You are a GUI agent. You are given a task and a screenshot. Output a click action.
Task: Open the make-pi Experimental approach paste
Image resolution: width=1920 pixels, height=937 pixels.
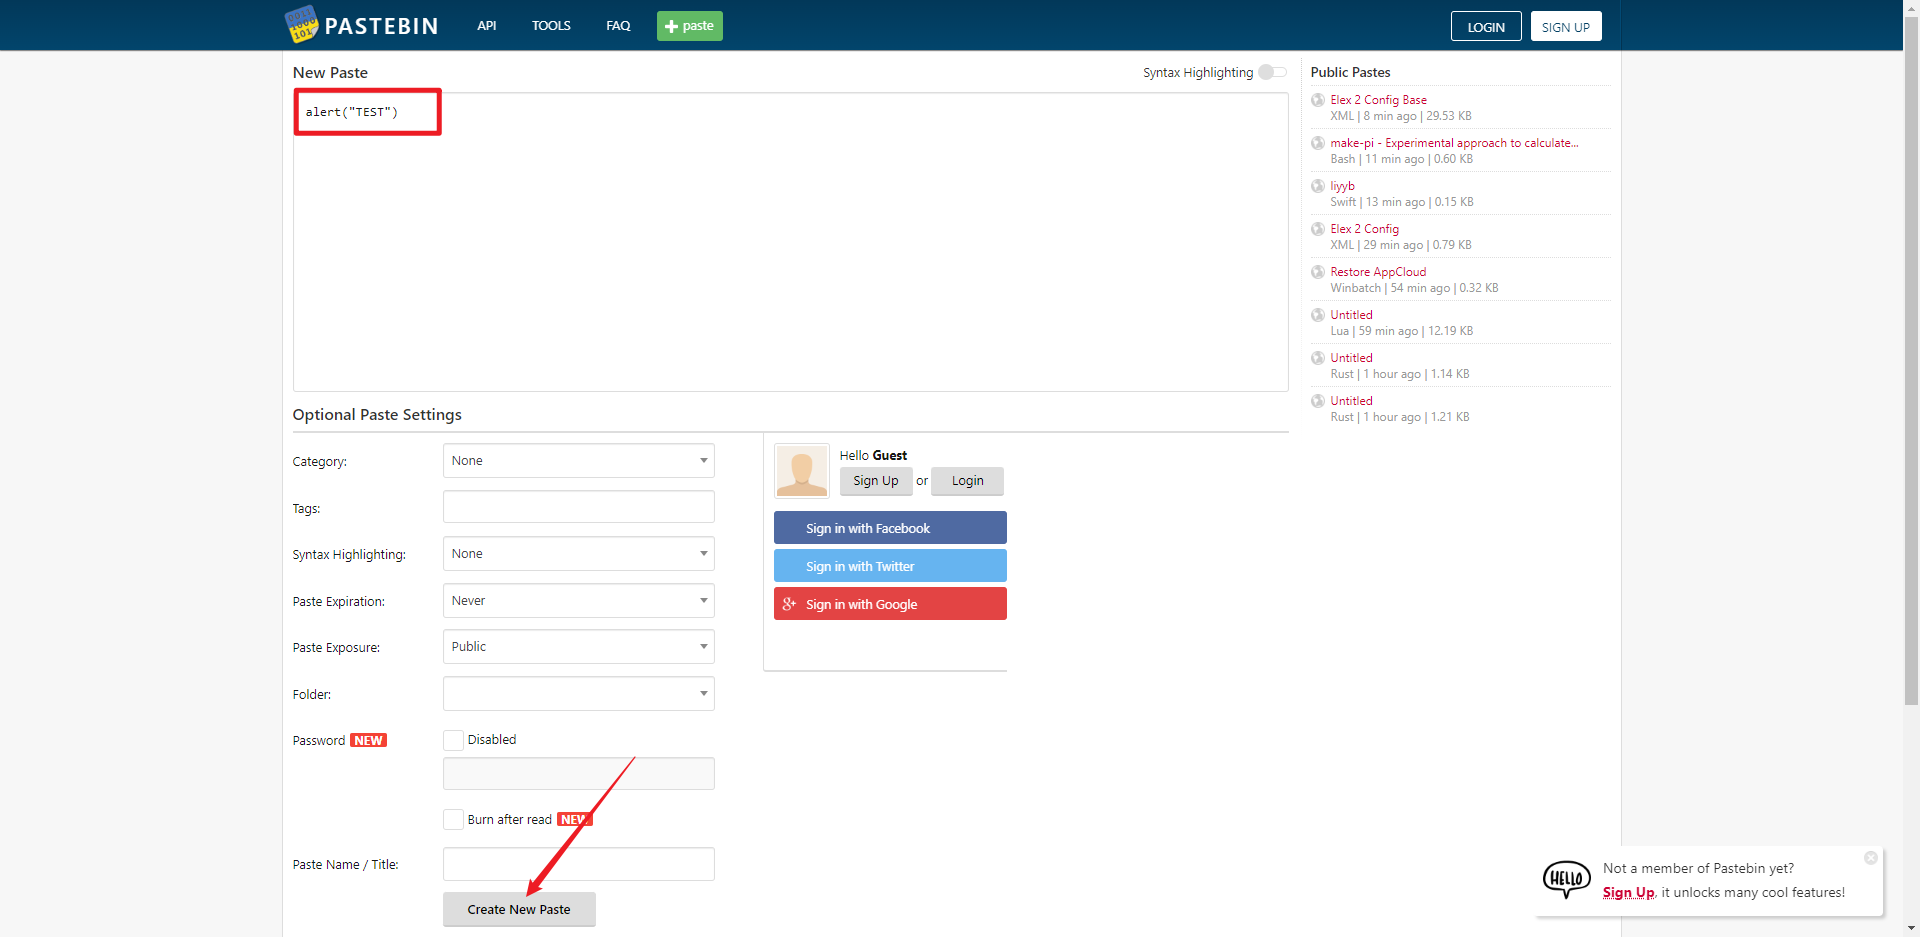coord(1454,143)
